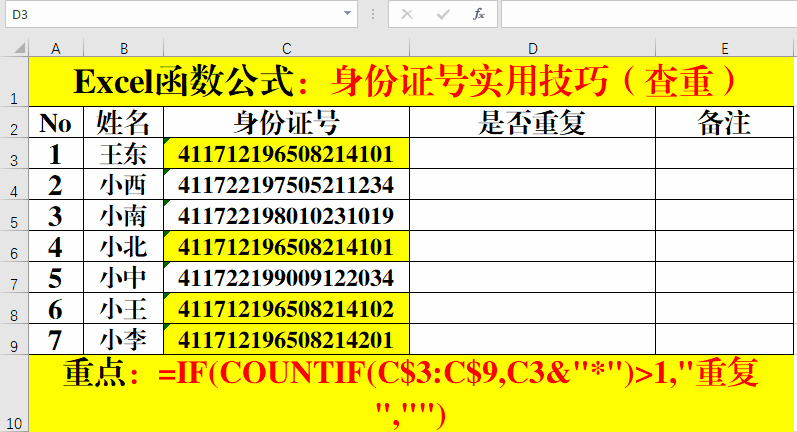
Task: Select the name cell '小西'
Action: pyautogui.click(x=124, y=184)
